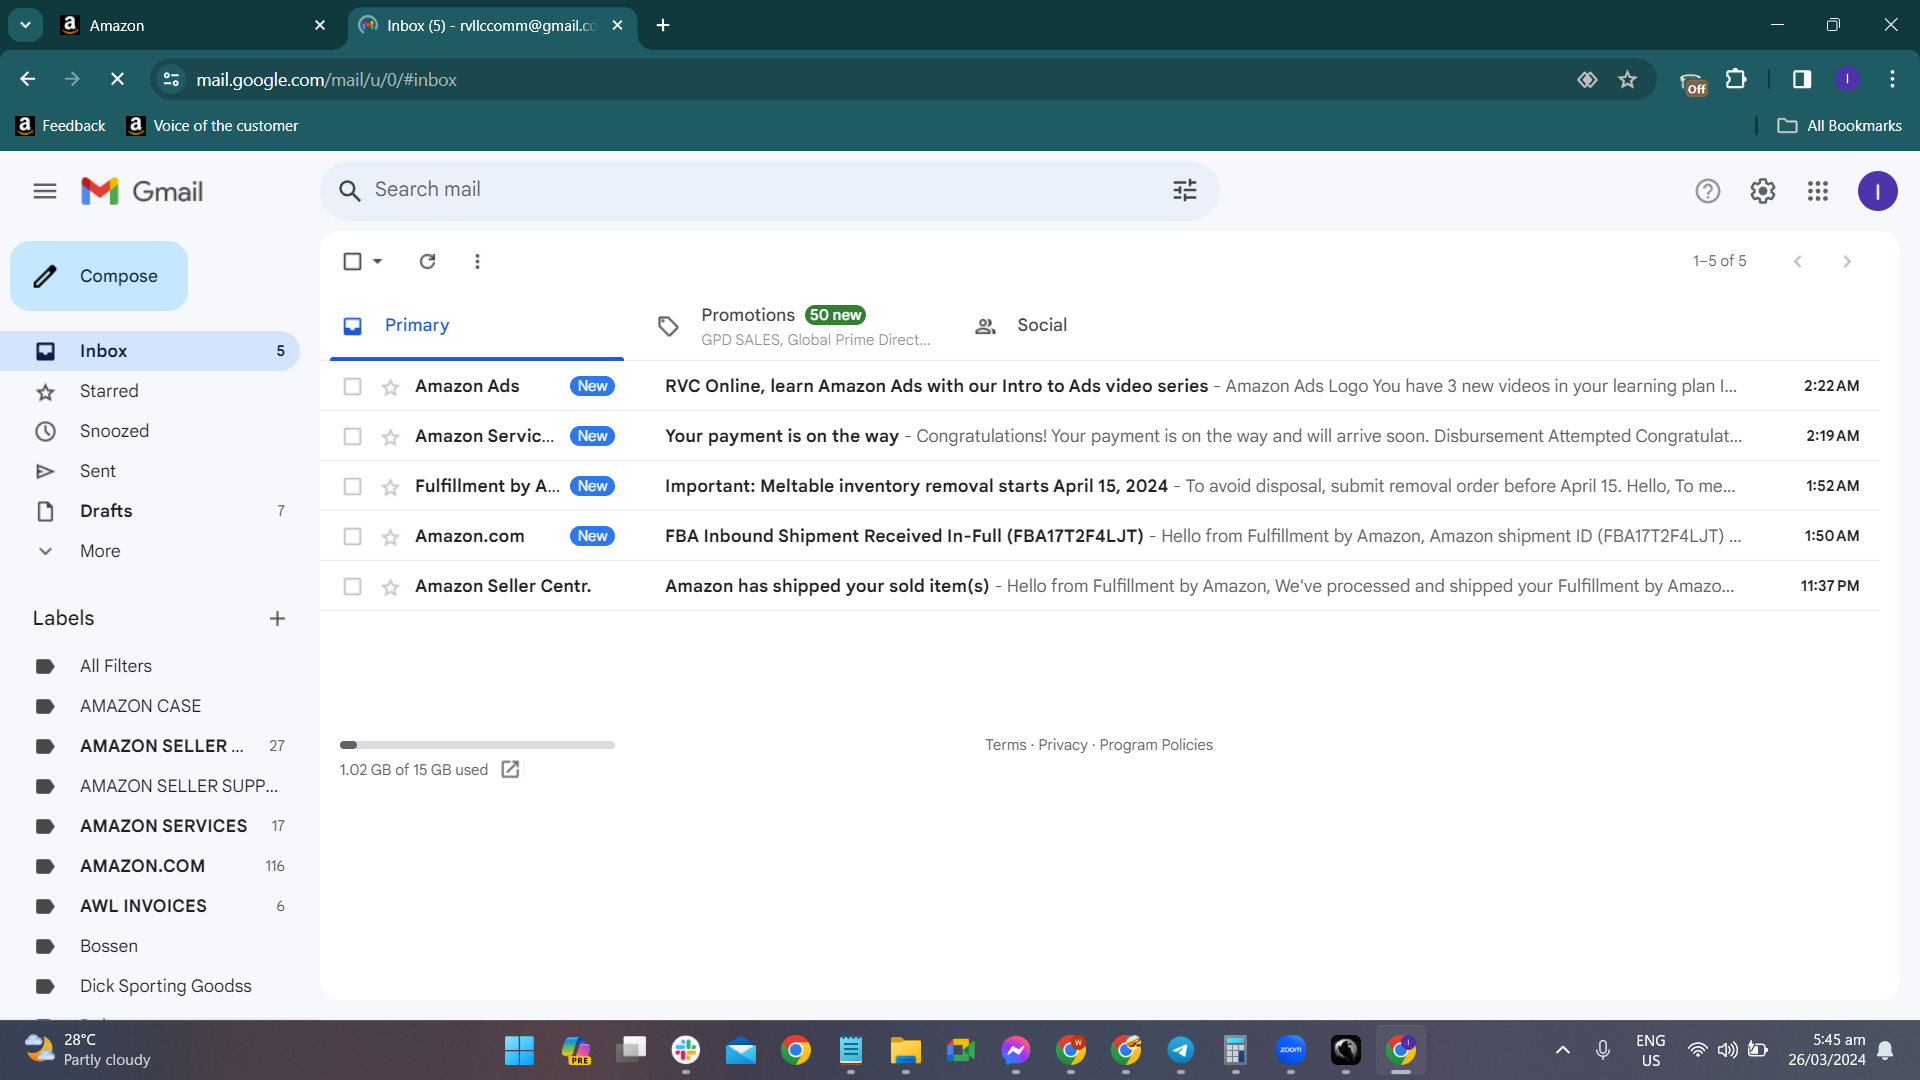Select the Amazon Seller Central email checkbox
The image size is (1920, 1080).
pos(352,586)
